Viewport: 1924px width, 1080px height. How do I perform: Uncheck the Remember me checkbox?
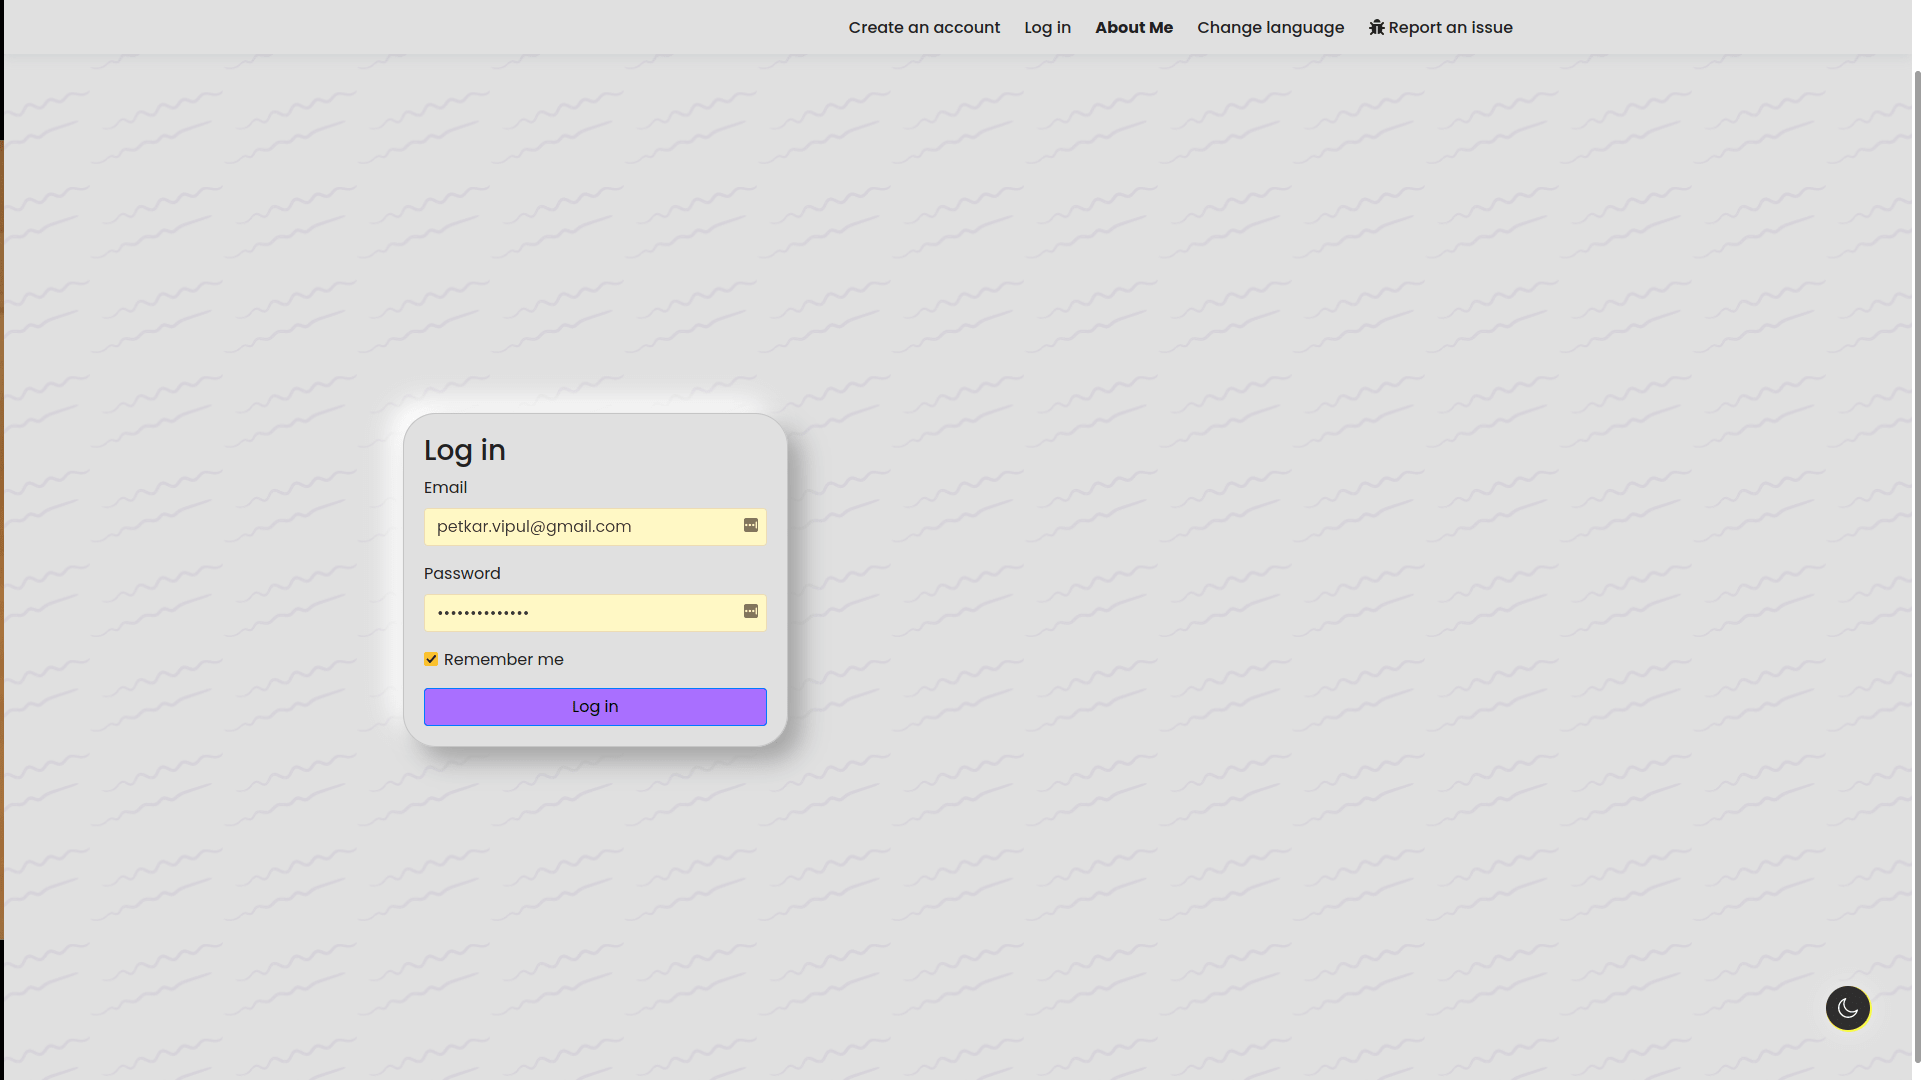(x=431, y=660)
